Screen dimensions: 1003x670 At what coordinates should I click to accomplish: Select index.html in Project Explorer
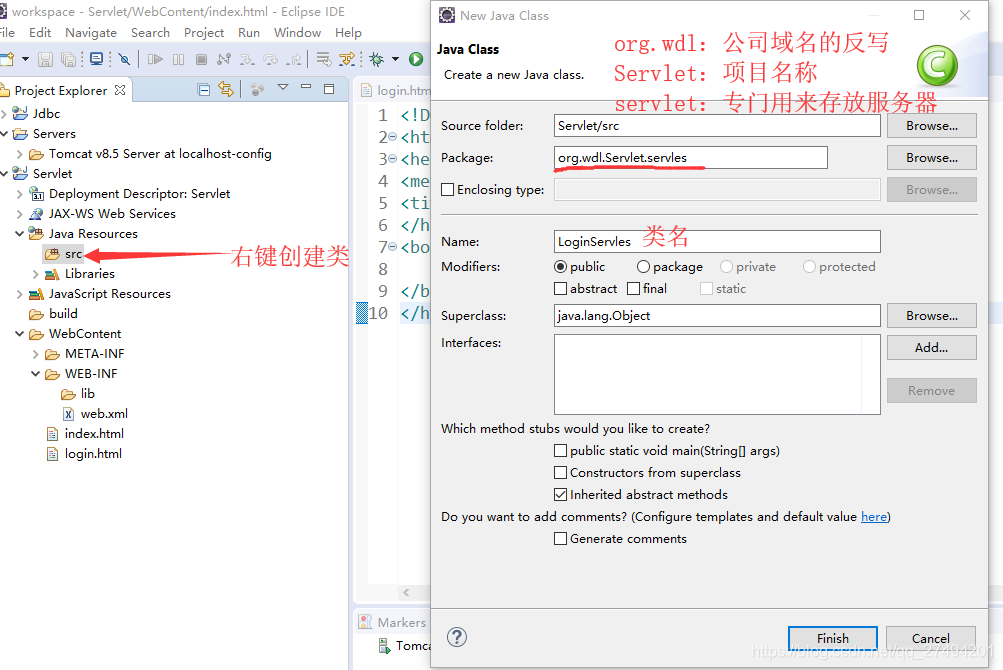(x=86, y=434)
